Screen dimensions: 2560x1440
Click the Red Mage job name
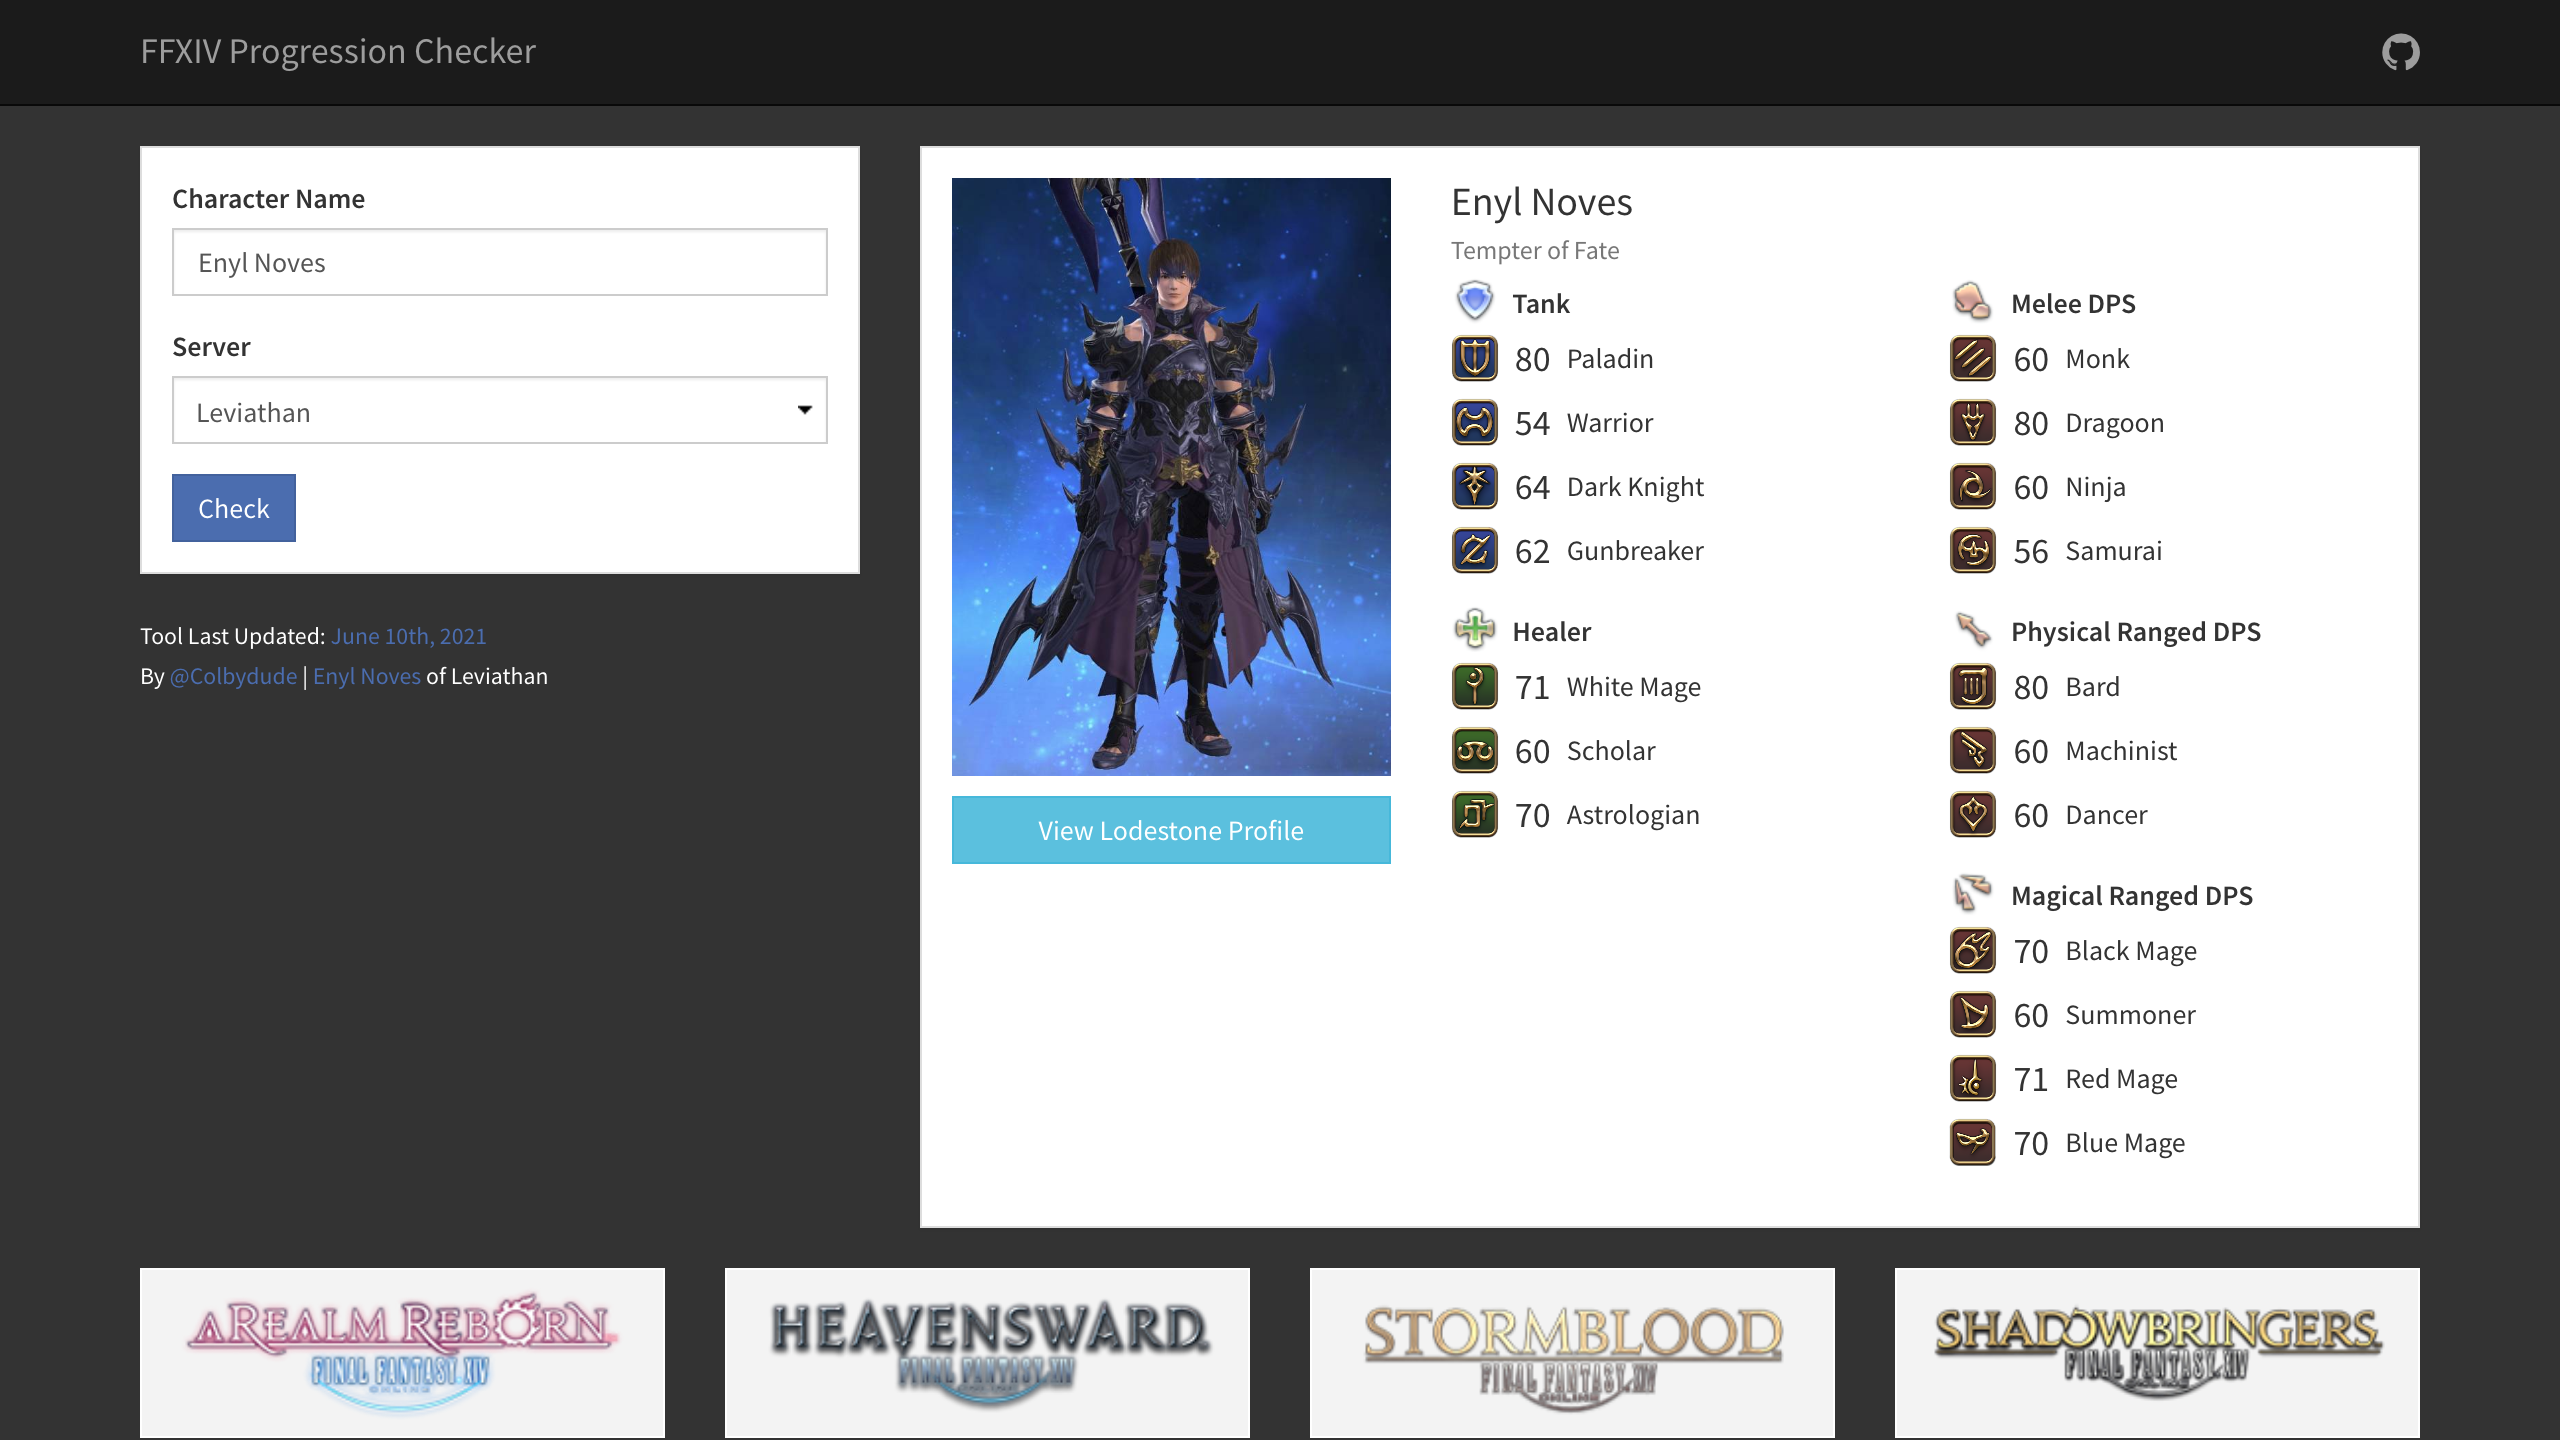2122,1080
